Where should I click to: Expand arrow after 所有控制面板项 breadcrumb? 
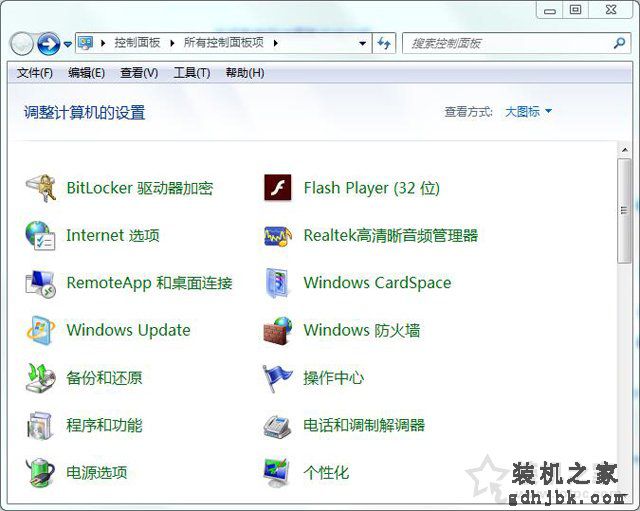pos(276,43)
